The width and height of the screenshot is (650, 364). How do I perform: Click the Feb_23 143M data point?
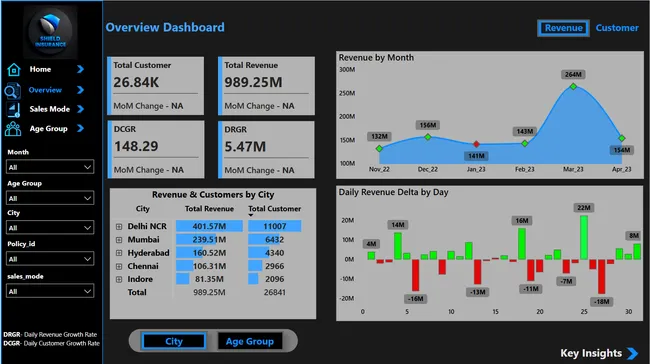(x=525, y=143)
